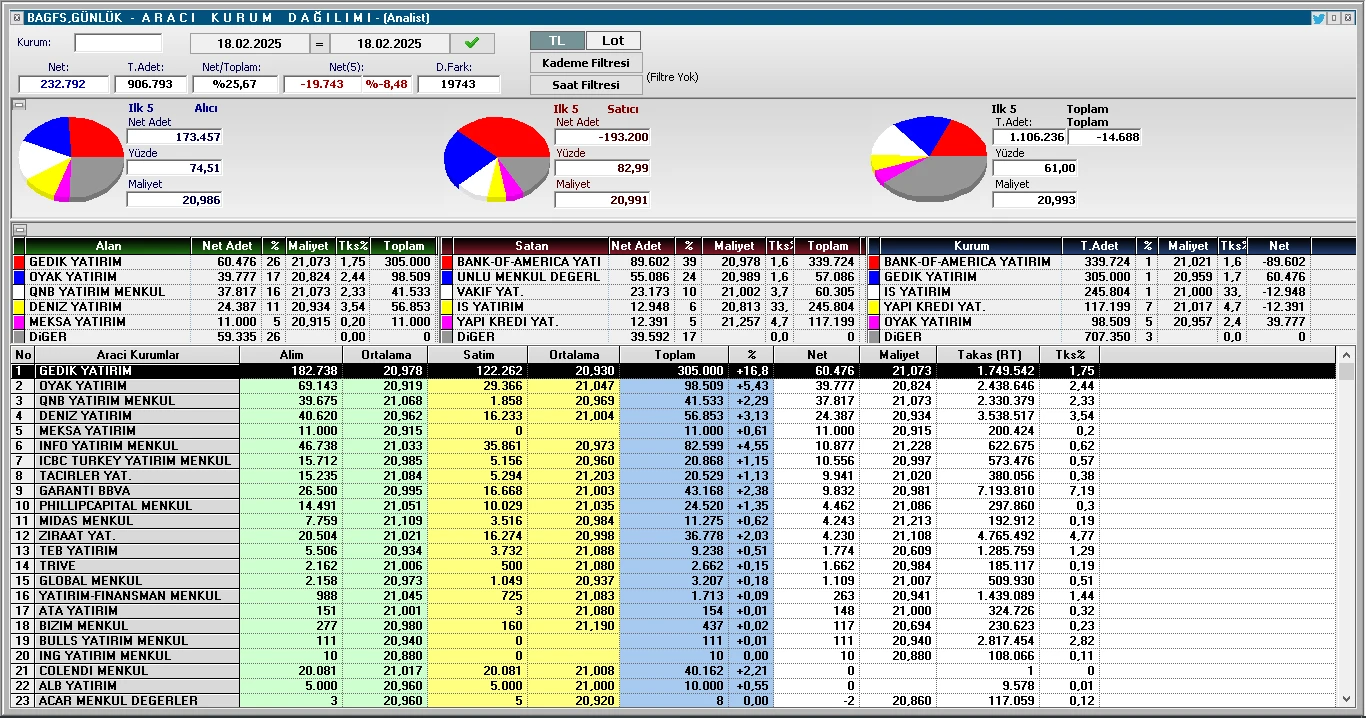1366x718 pixels.
Task: Click white swatch beside VAKIF YAT.
Action: pos(447,292)
